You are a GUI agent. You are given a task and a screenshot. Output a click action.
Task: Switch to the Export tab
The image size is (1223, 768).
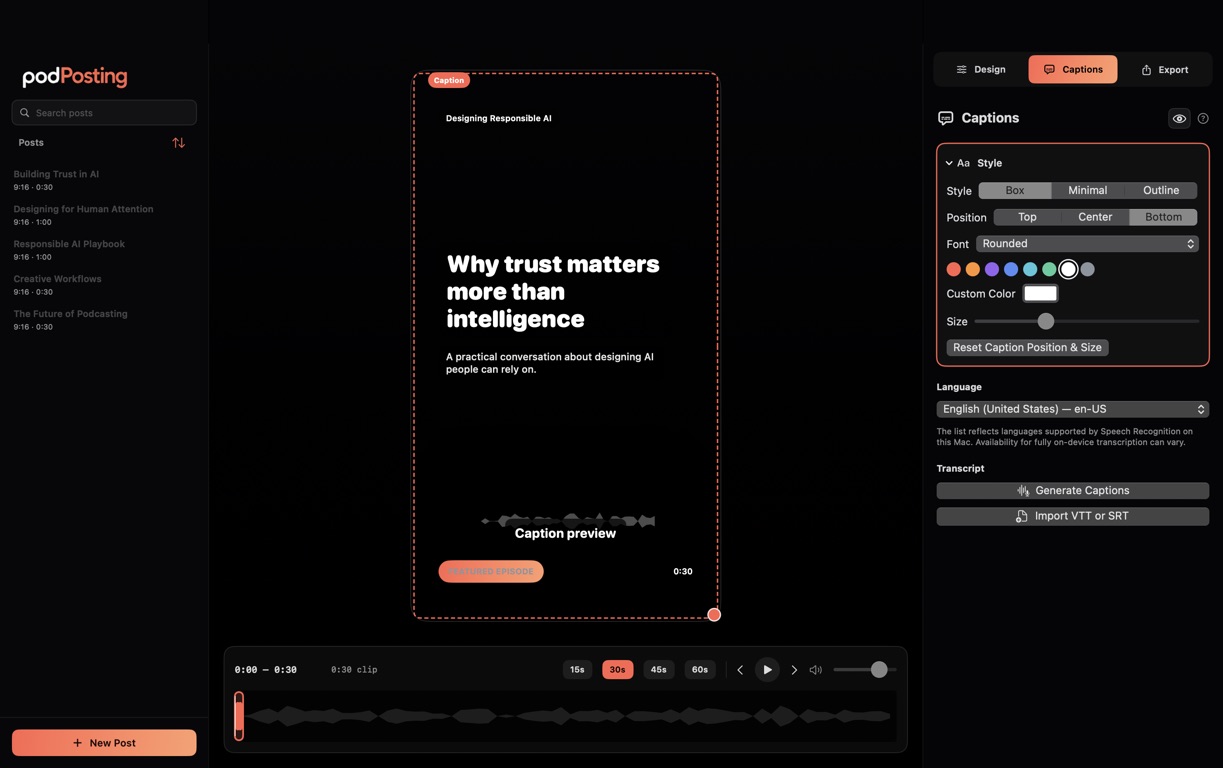tap(1164, 69)
